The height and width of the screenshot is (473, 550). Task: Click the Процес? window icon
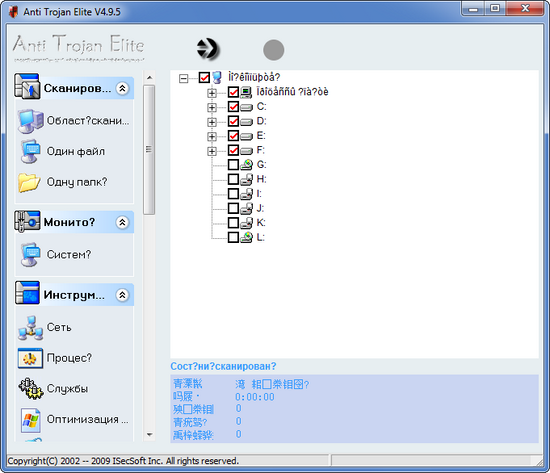[30, 358]
